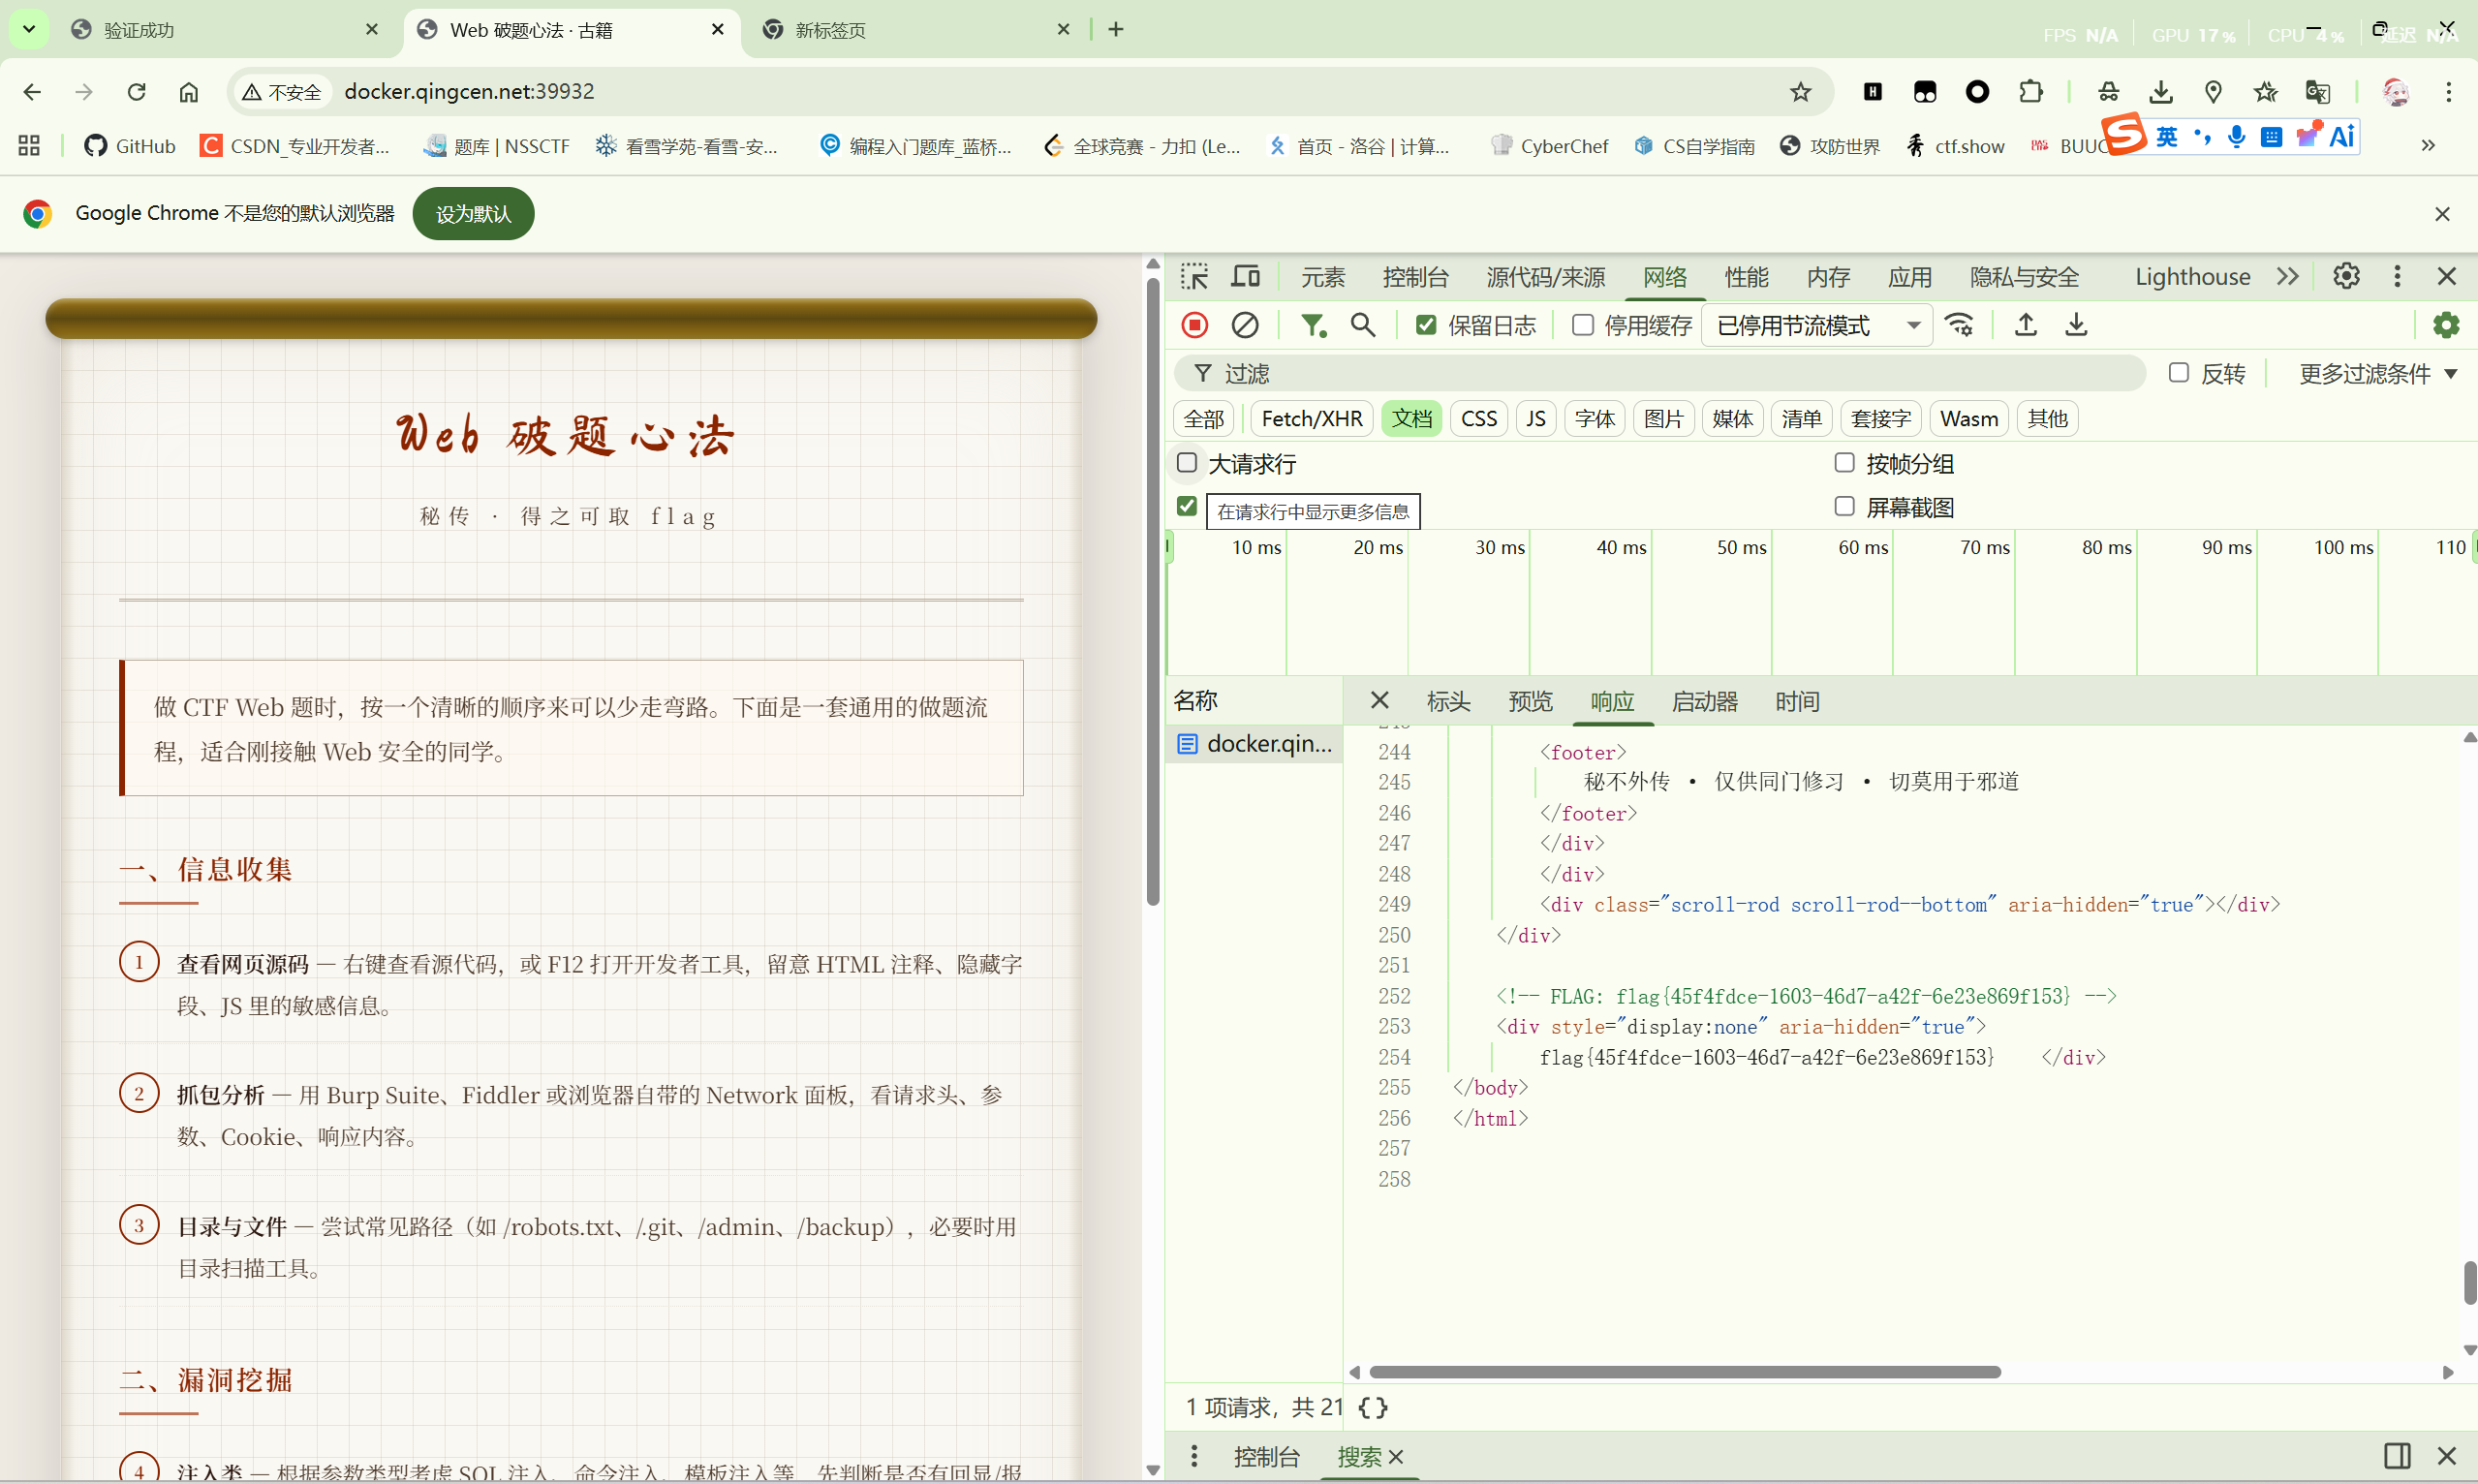The height and width of the screenshot is (1484, 2478).
Task: Open DevTools settings gear icon
Action: (x=2345, y=276)
